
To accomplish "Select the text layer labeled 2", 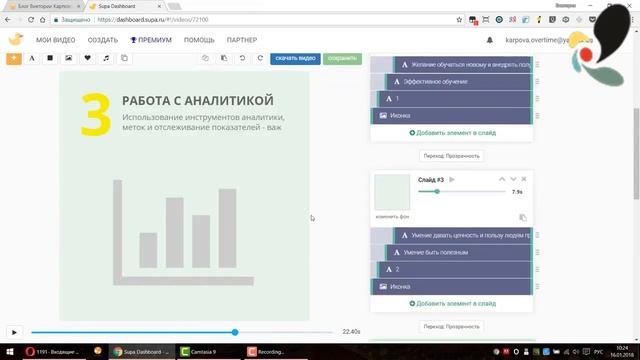I will [455, 269].
